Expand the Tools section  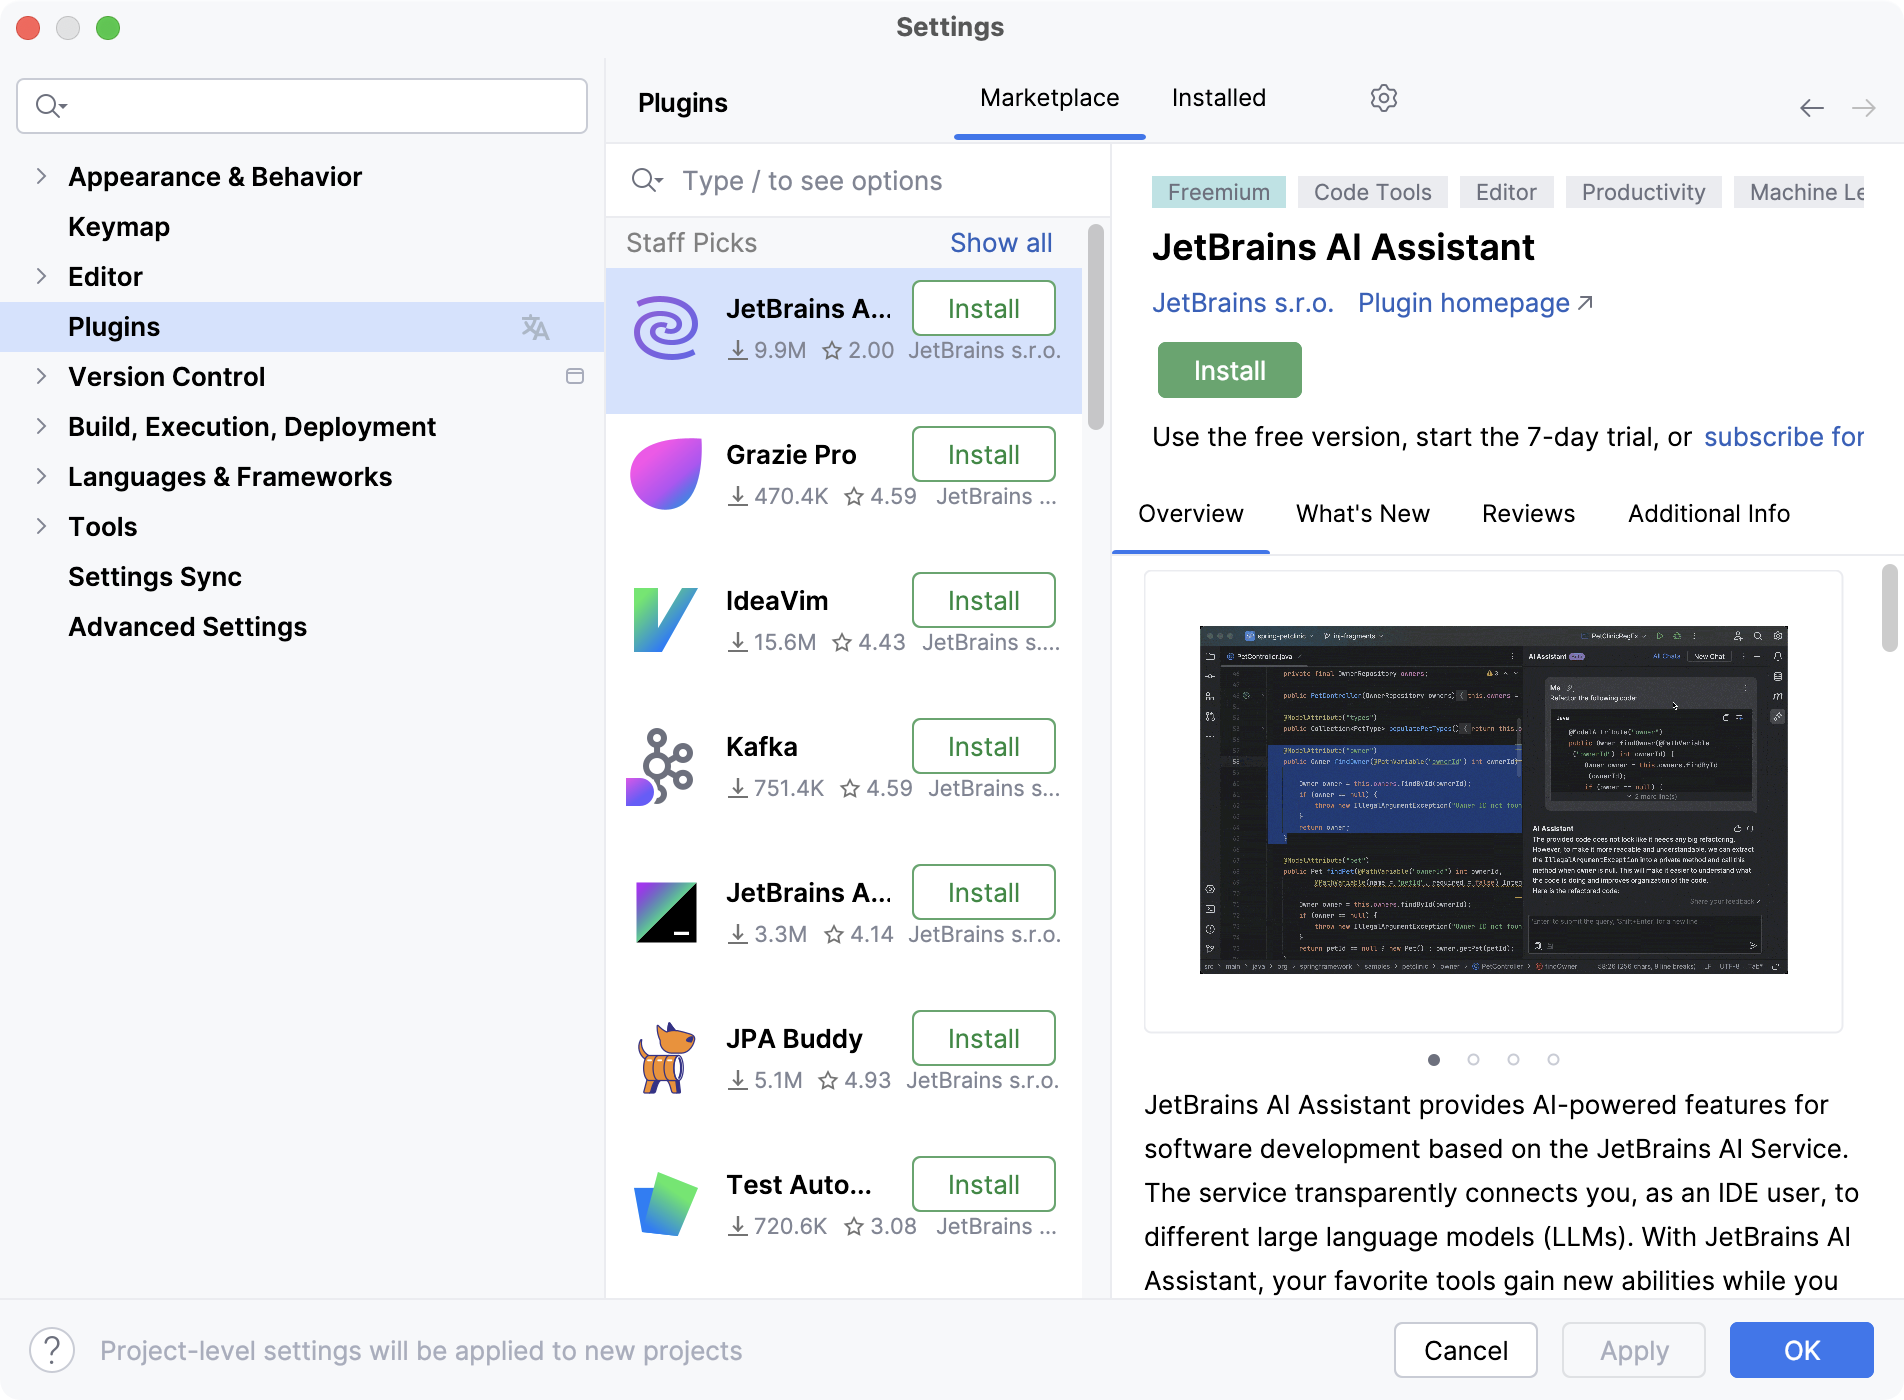[41, 527]
